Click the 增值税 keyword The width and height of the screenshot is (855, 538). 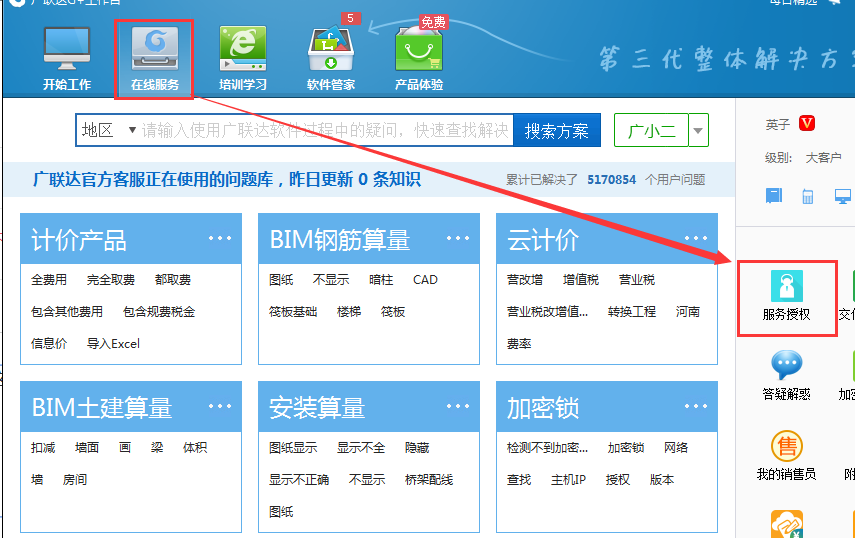(x=581, y=280)
